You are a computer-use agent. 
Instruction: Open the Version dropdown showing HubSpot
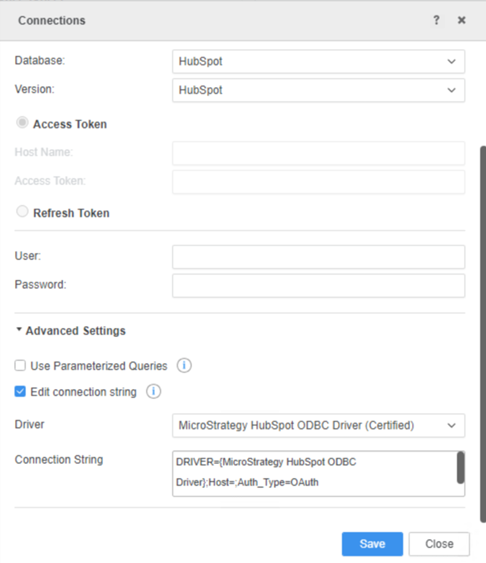pyautogui.click(x=318, y=90)
